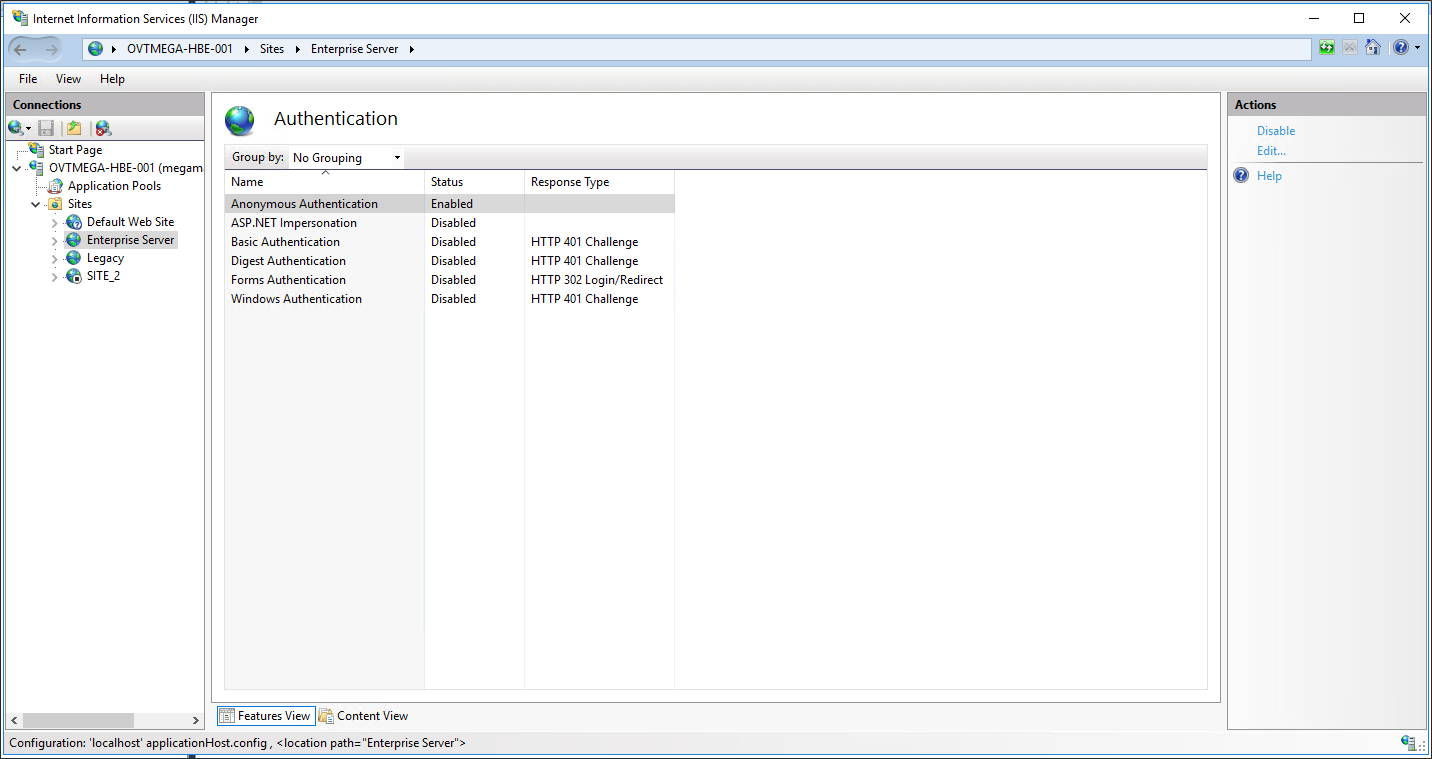Switch to Features View tab
The height and width of the screenshot is (759, 1432).
point(265,716)
